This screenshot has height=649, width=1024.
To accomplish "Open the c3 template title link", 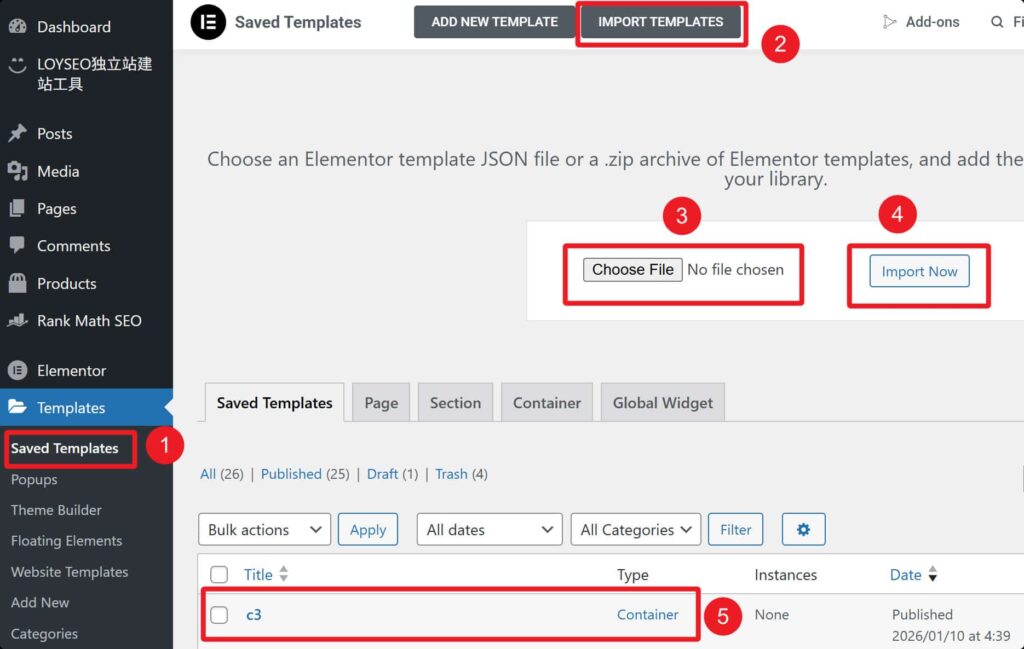I will 254,615.
